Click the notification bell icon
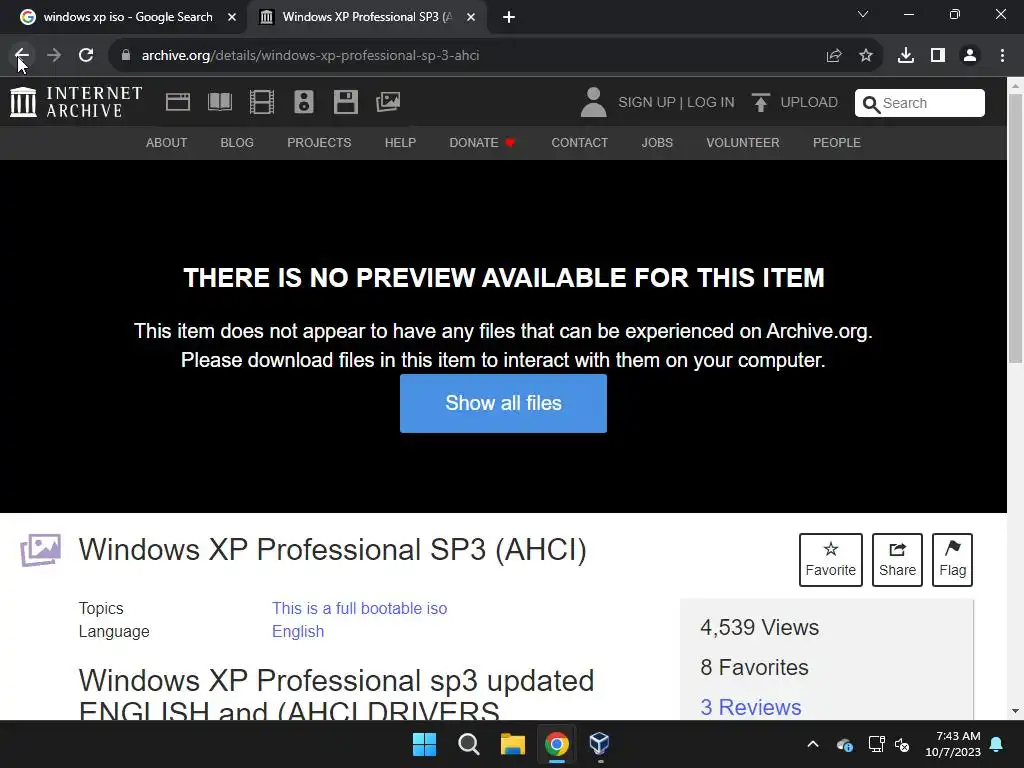The height and width of the screenshot is (768, 1024). (x=997, y=744)
